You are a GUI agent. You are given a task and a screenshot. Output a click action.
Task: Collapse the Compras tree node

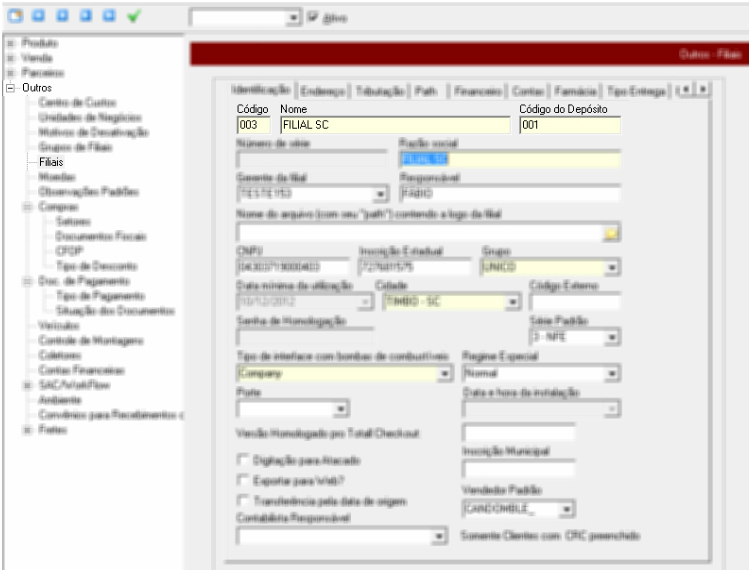[x=28, y=207]
